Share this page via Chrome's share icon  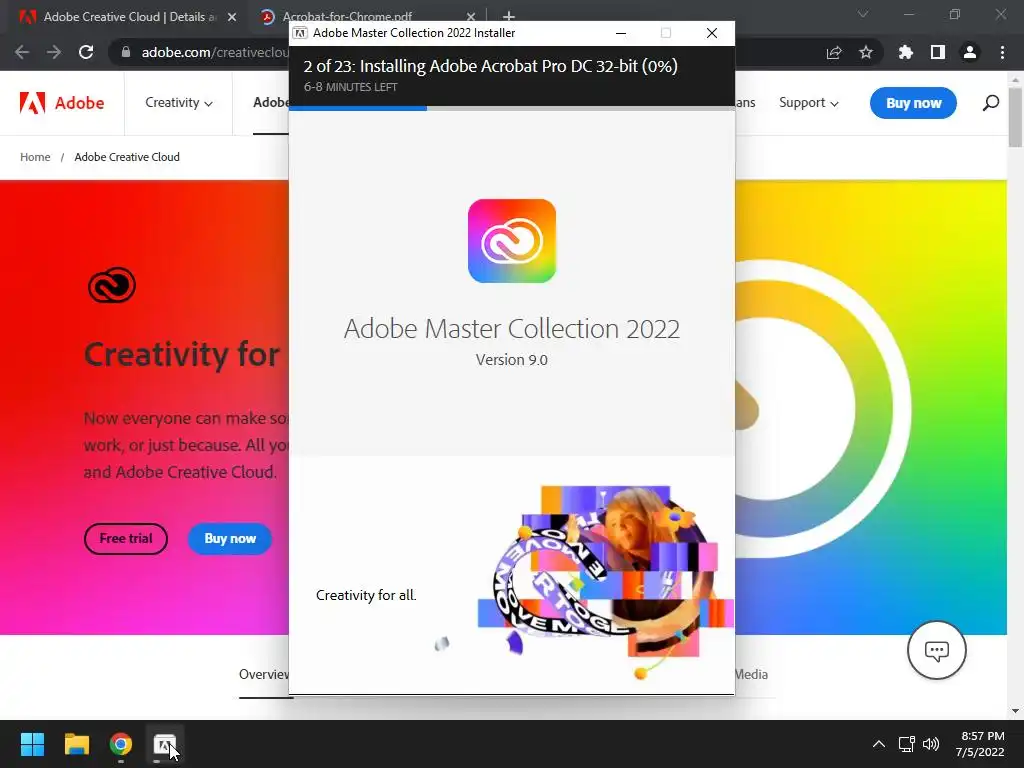pos(834,52)
